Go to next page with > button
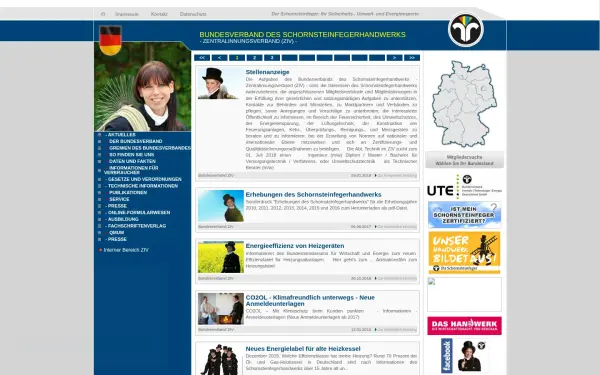The height and width of the screenshot is (375, 600). click(395, 58)
